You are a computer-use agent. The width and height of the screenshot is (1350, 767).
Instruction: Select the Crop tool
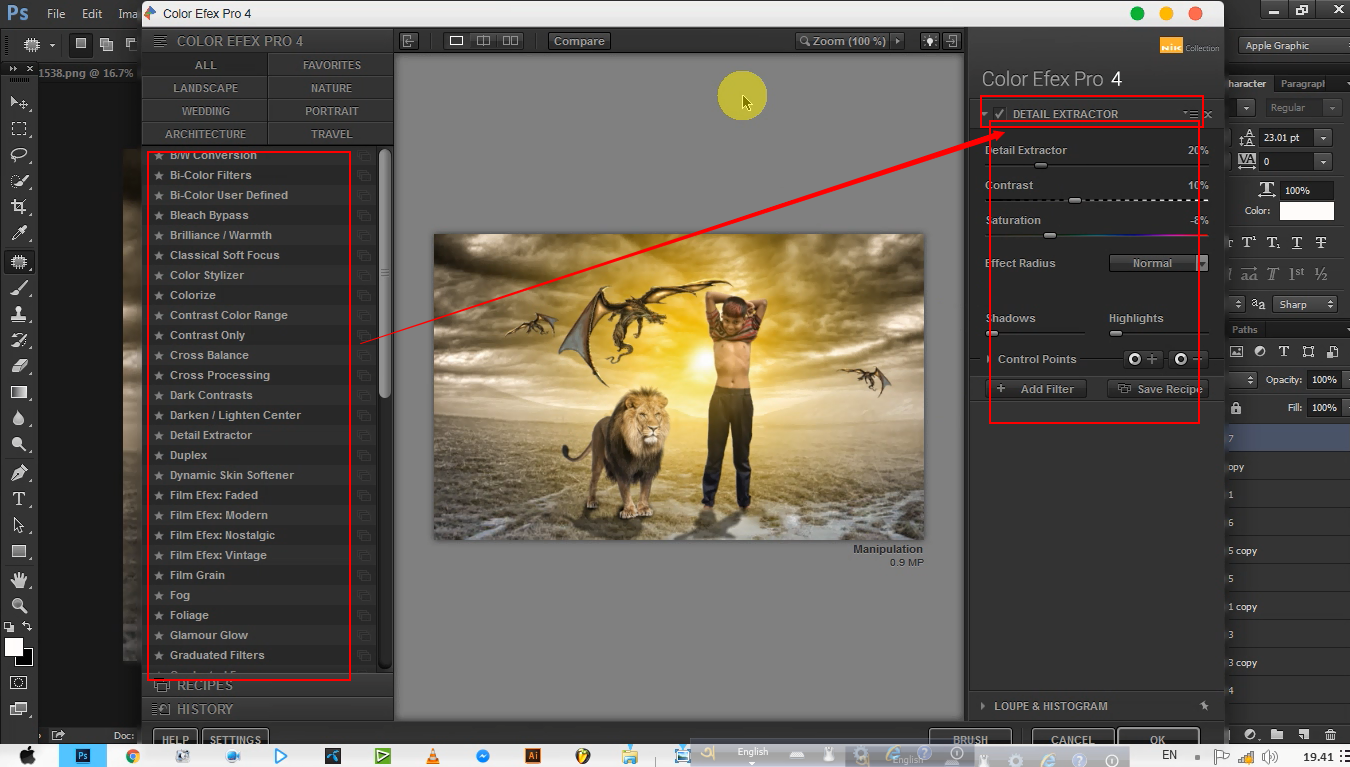click(x=19, y=207)
